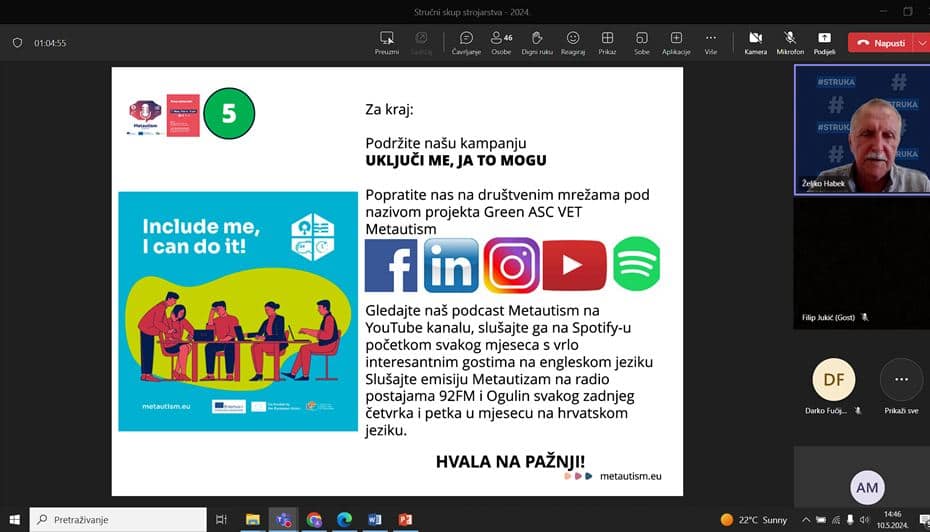Select Željko Habek's video tile
The height and width of the screenshot is (532, 930).
862,130
